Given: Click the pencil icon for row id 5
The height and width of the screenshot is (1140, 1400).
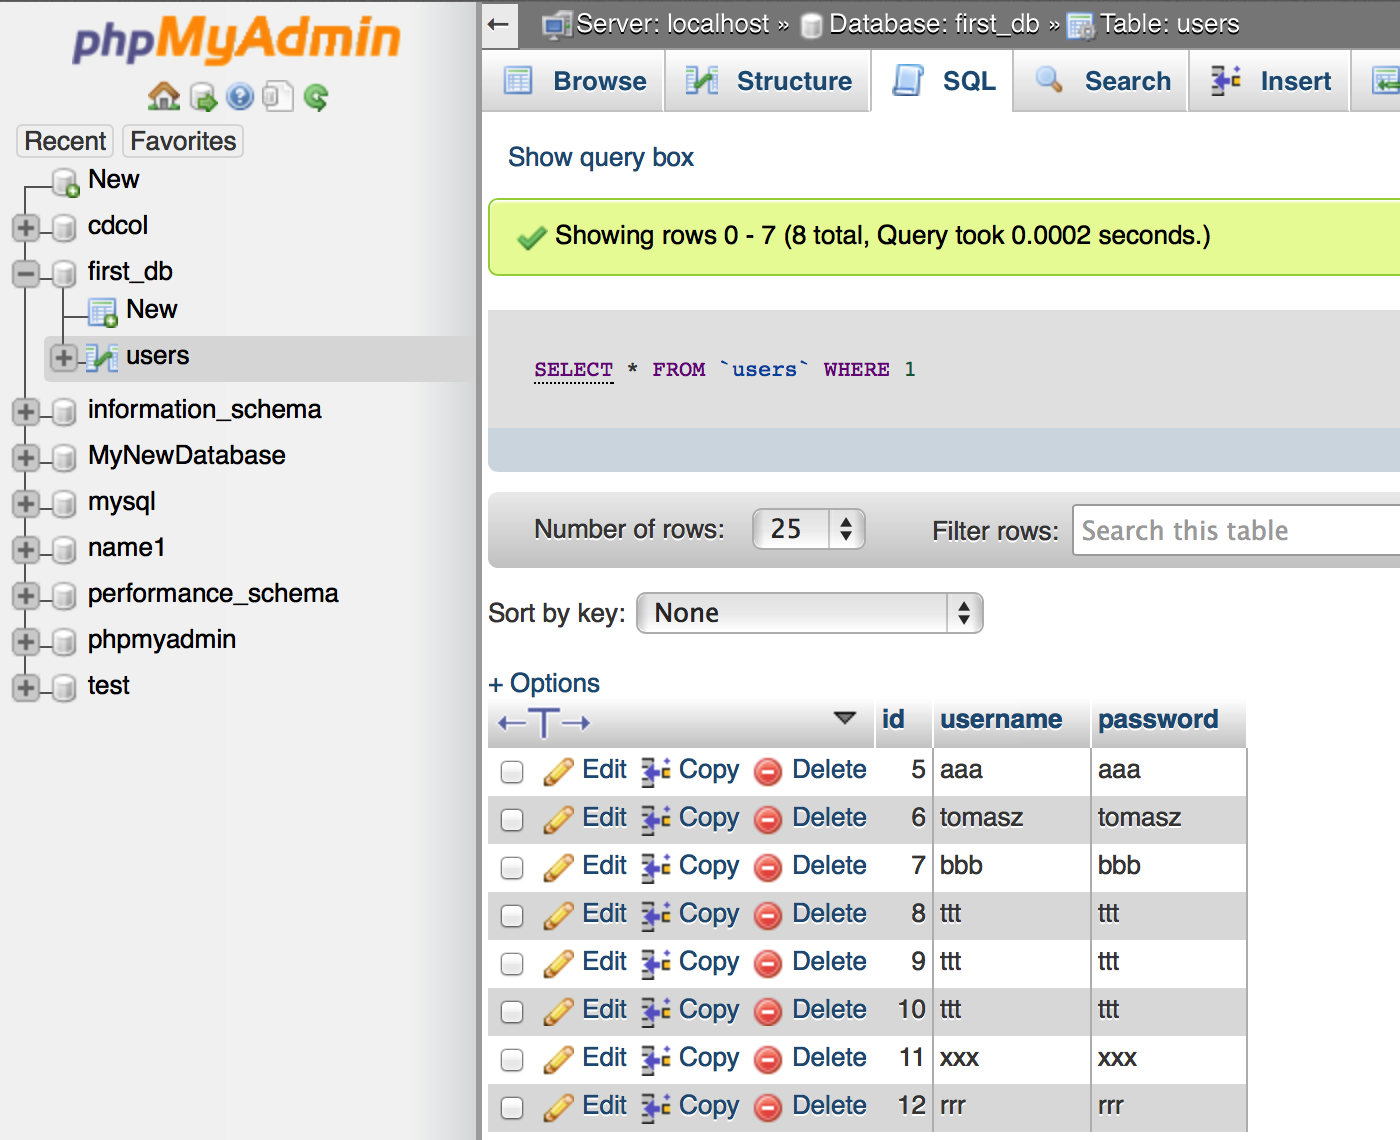Looking at the screenshot, I should [557, 771].
